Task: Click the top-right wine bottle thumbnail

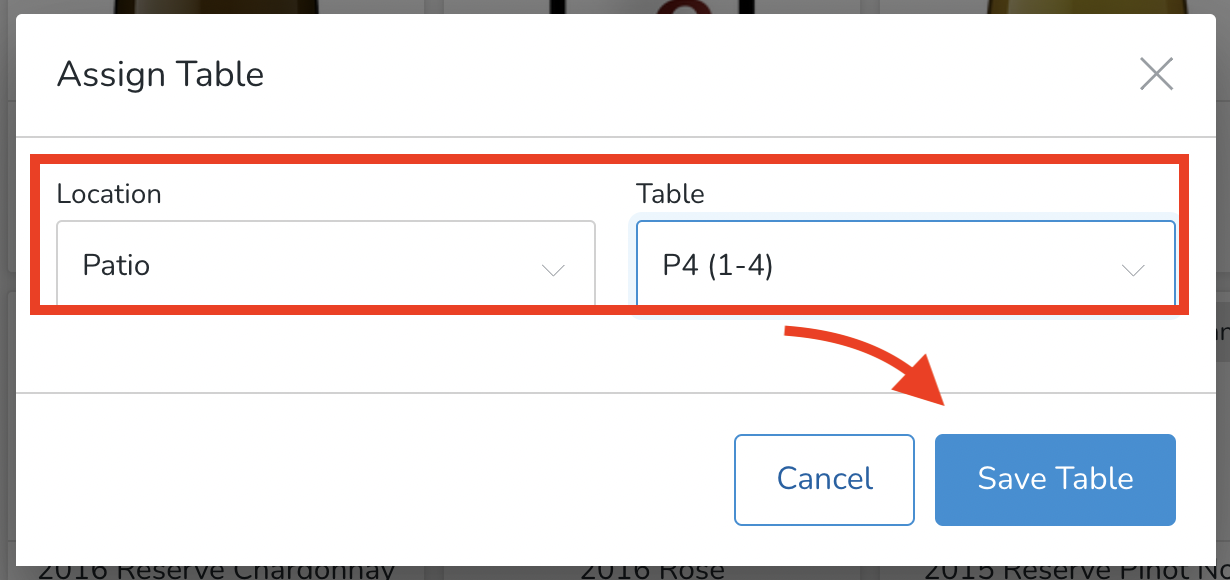Action: 1050,7
